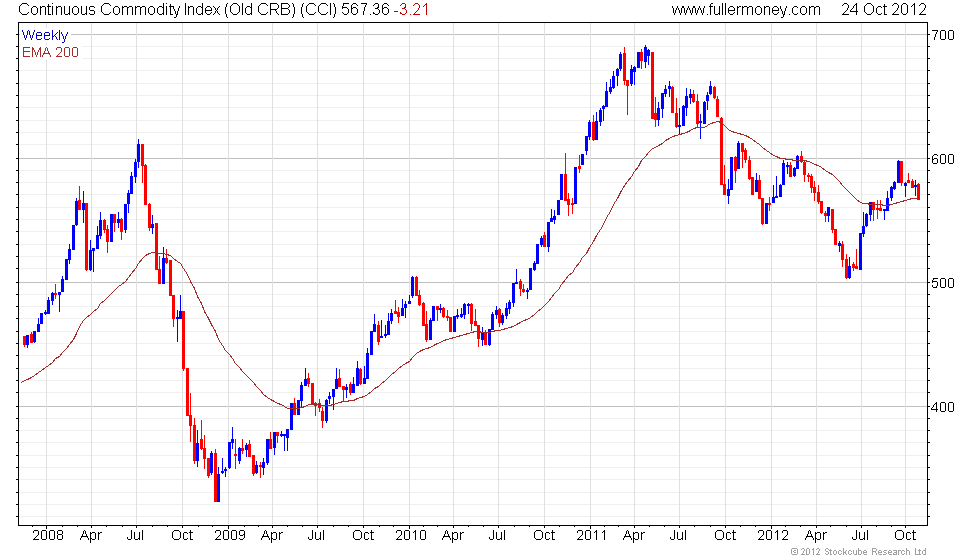Click the 2011 x-axis label

click(591, 536)
